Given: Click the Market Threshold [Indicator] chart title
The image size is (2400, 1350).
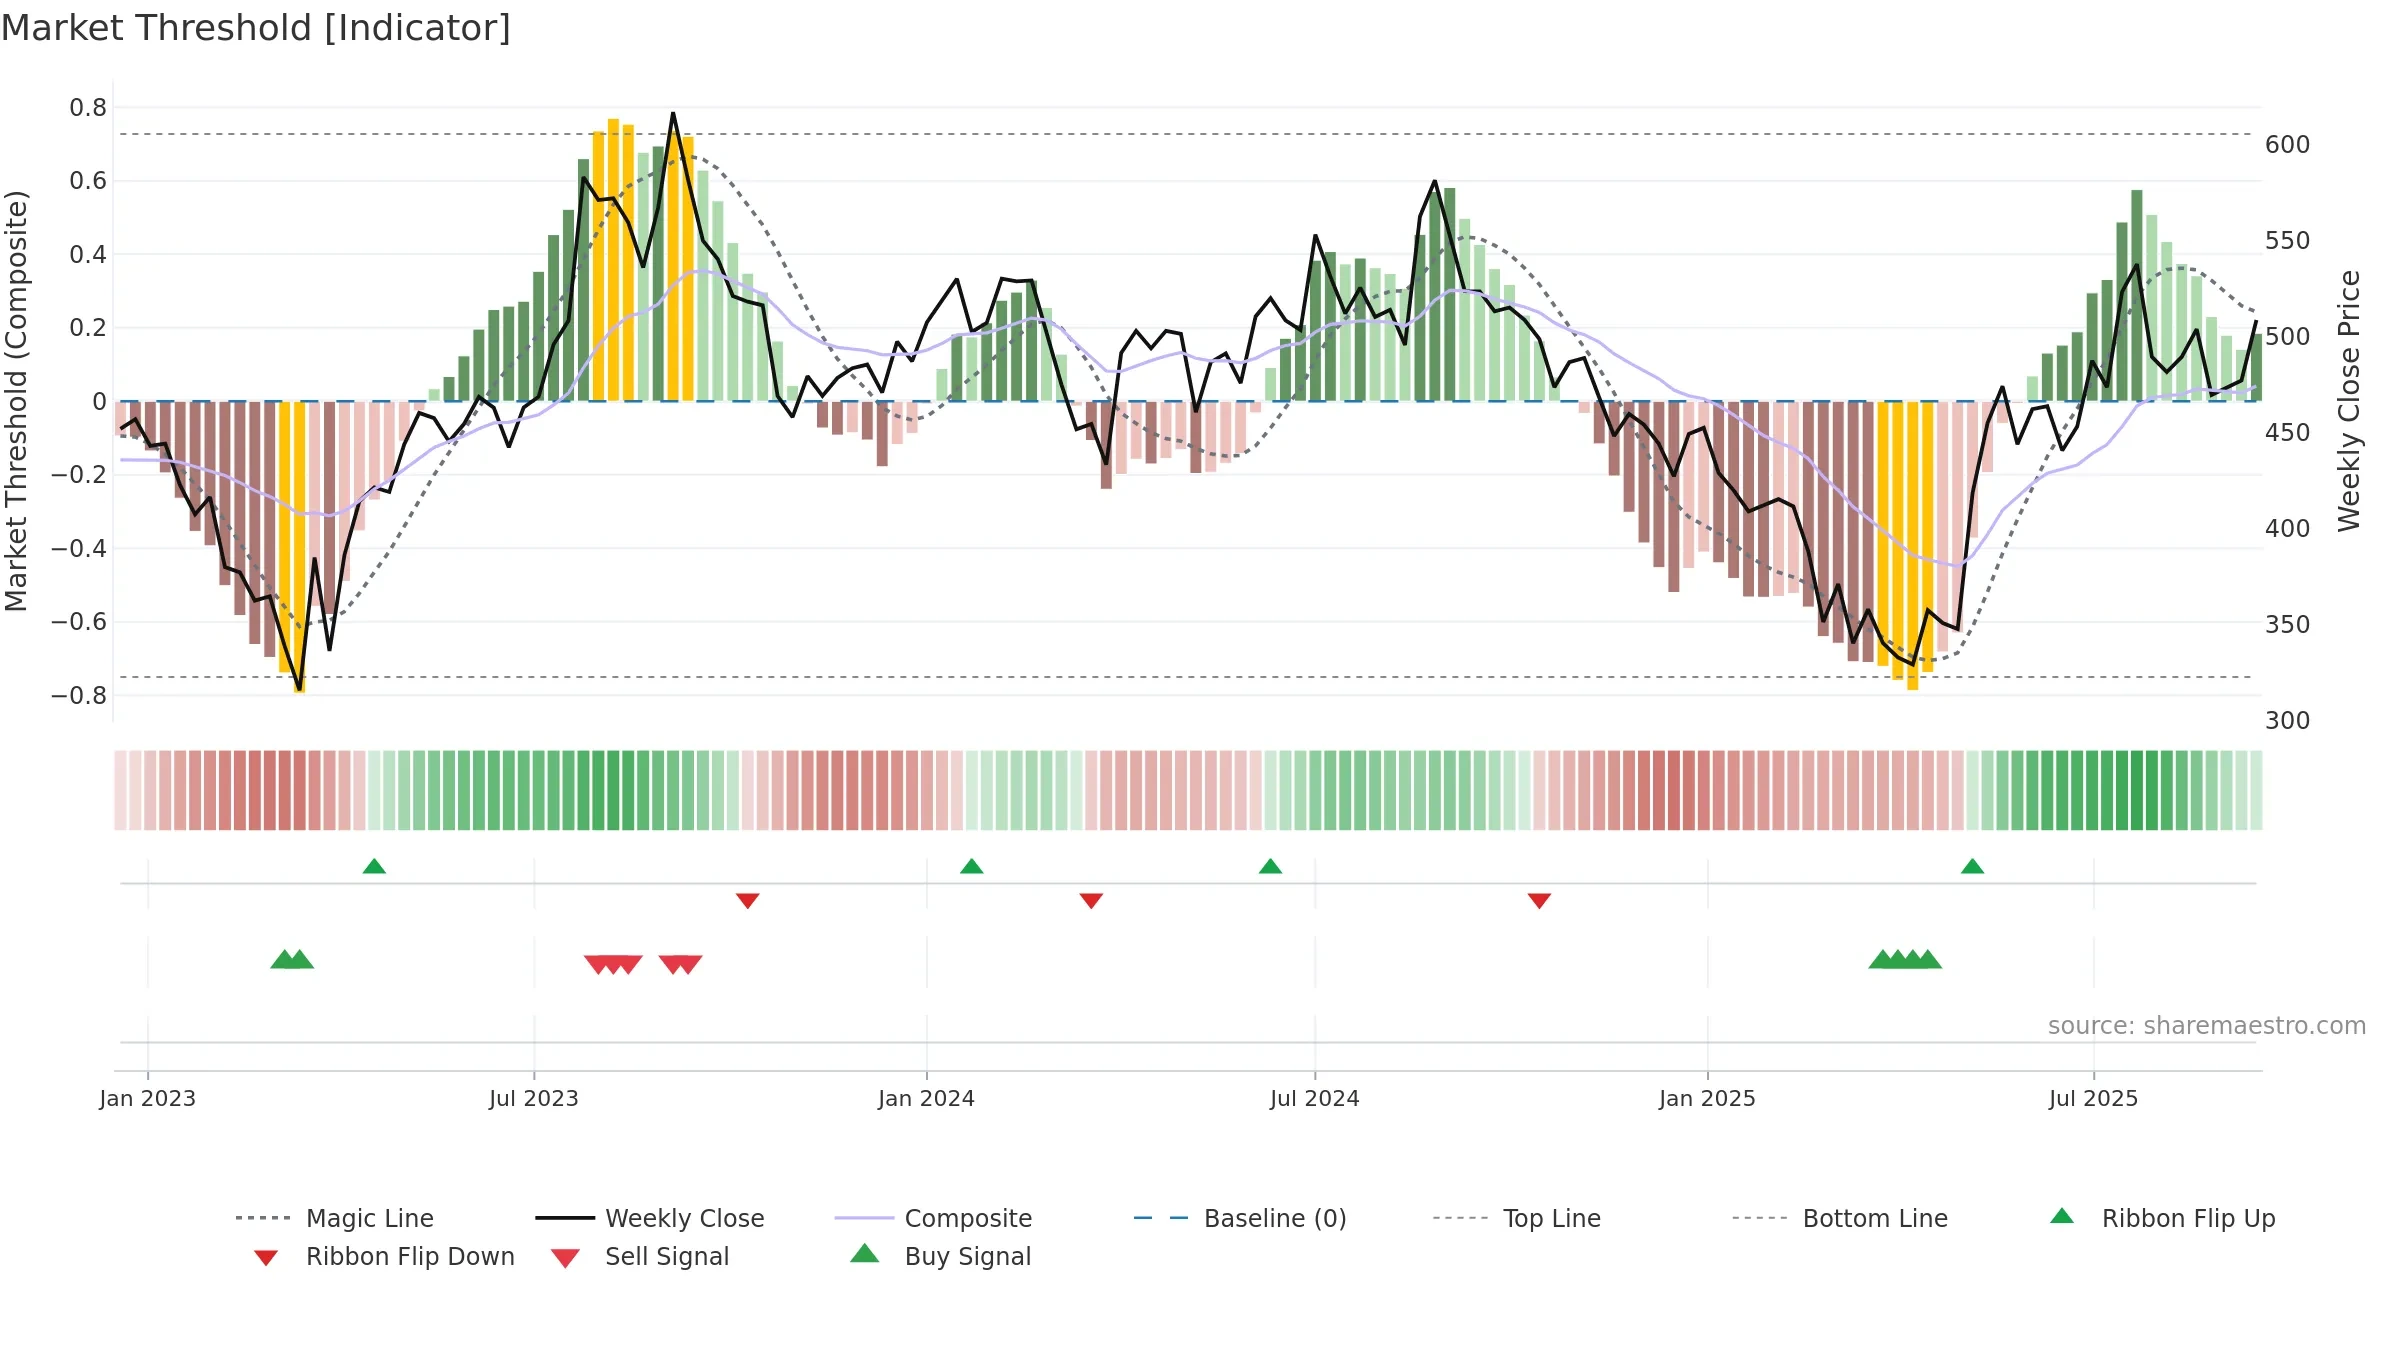Looking at the screenshot, I should point(256,28).
